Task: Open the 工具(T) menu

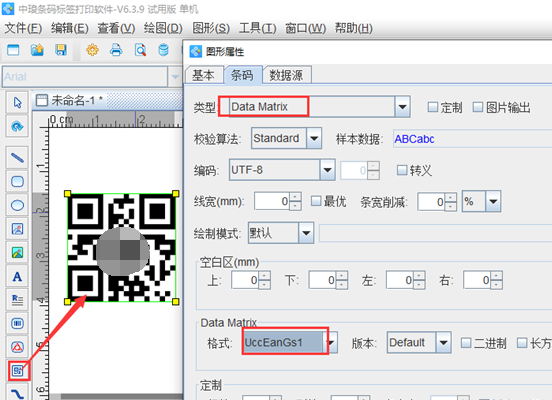Action: pos(257,28)
